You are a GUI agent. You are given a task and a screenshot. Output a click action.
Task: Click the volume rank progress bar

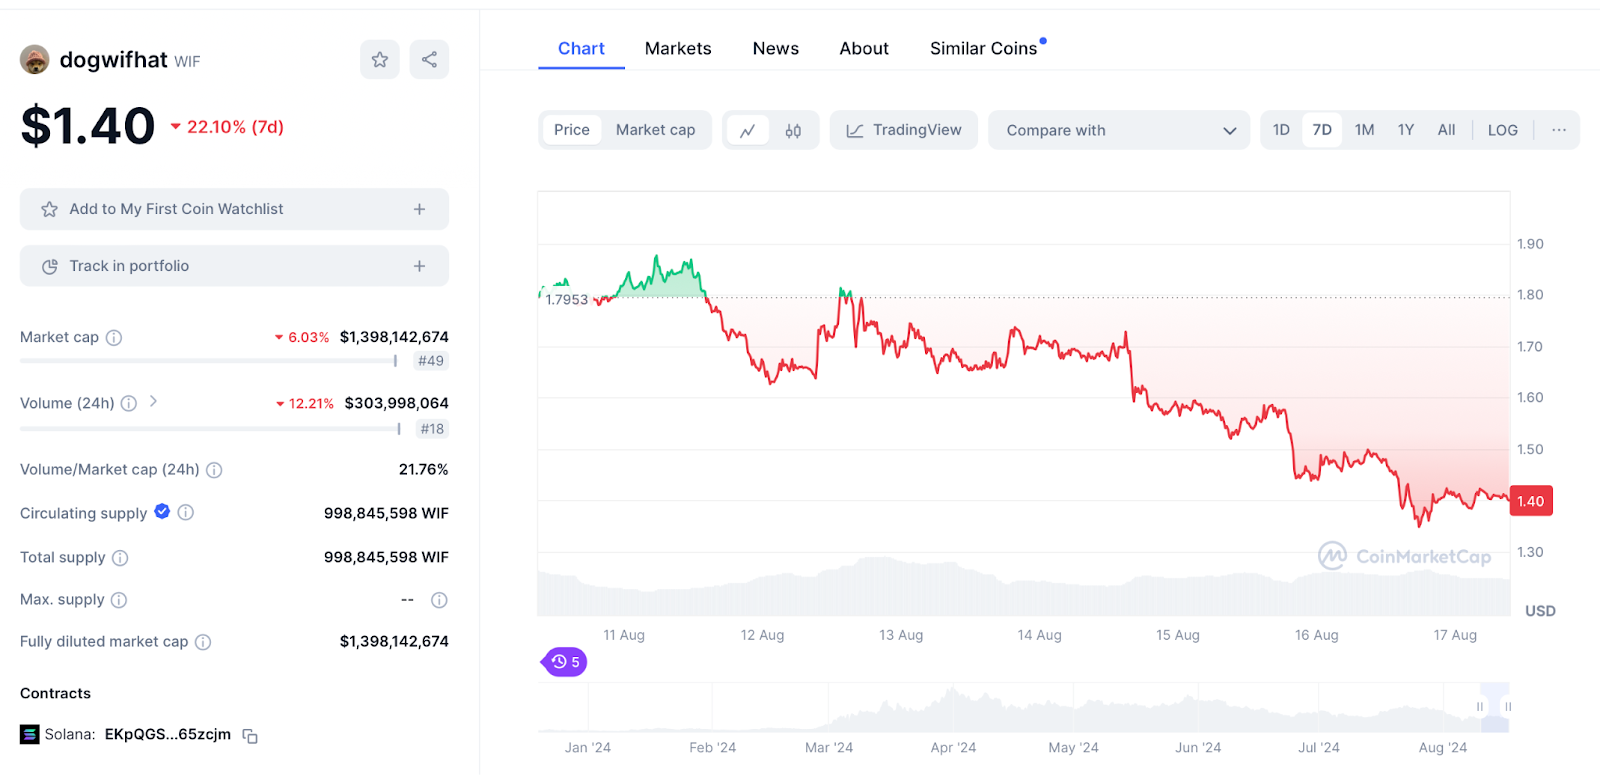point(211,429)
